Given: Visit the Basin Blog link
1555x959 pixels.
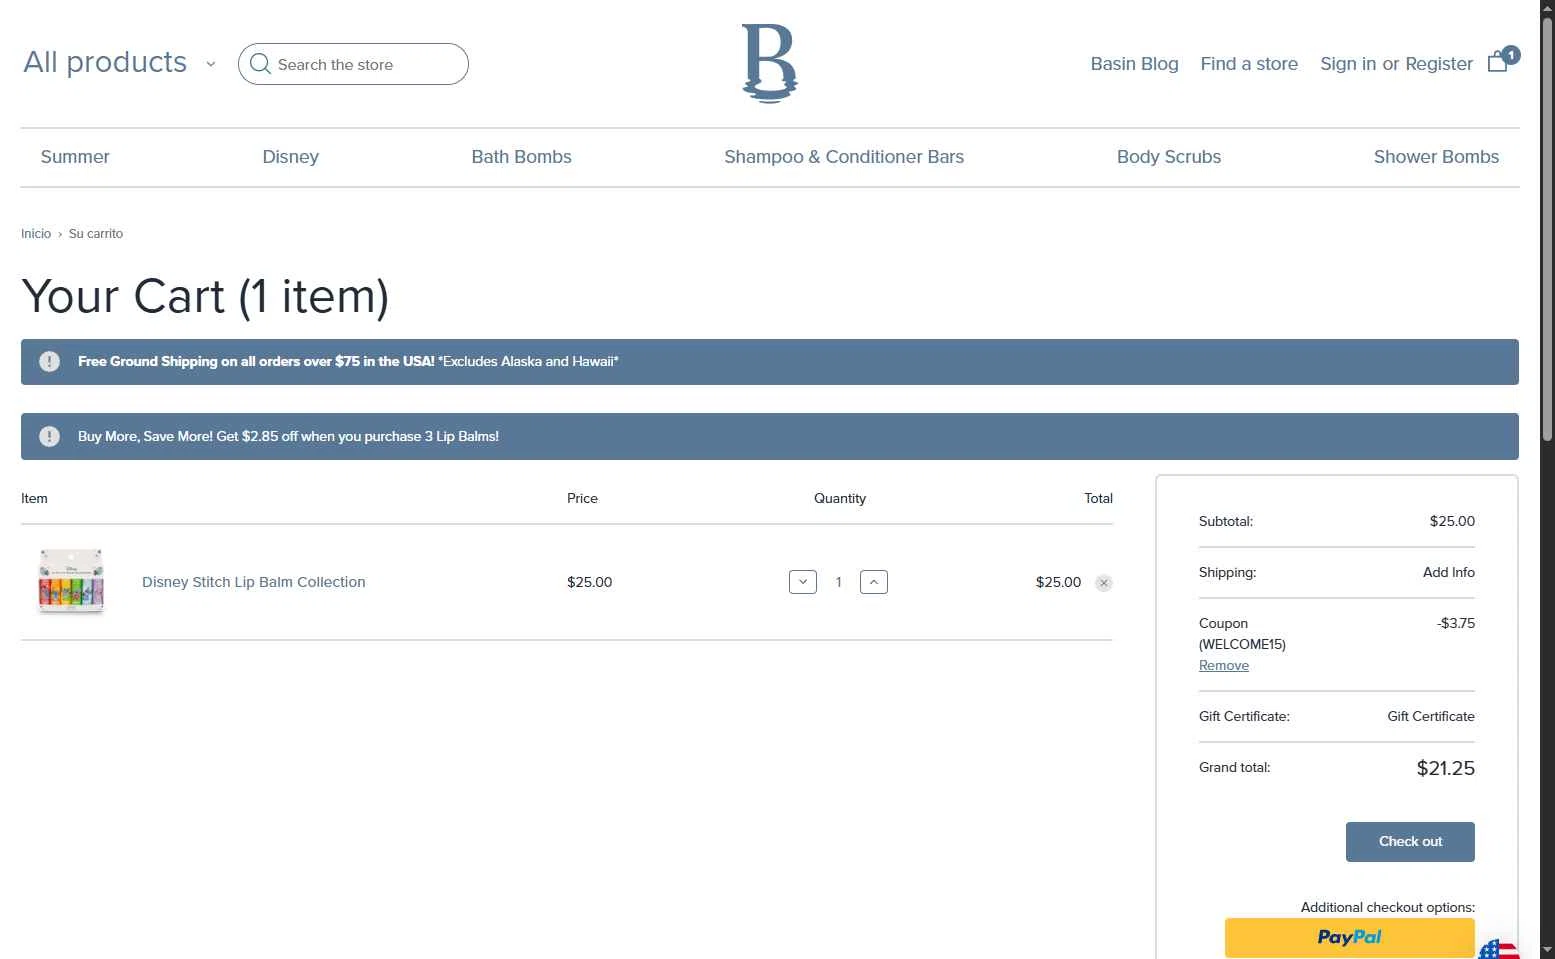Looking at the screenshot, I should tap(1134, 64).
